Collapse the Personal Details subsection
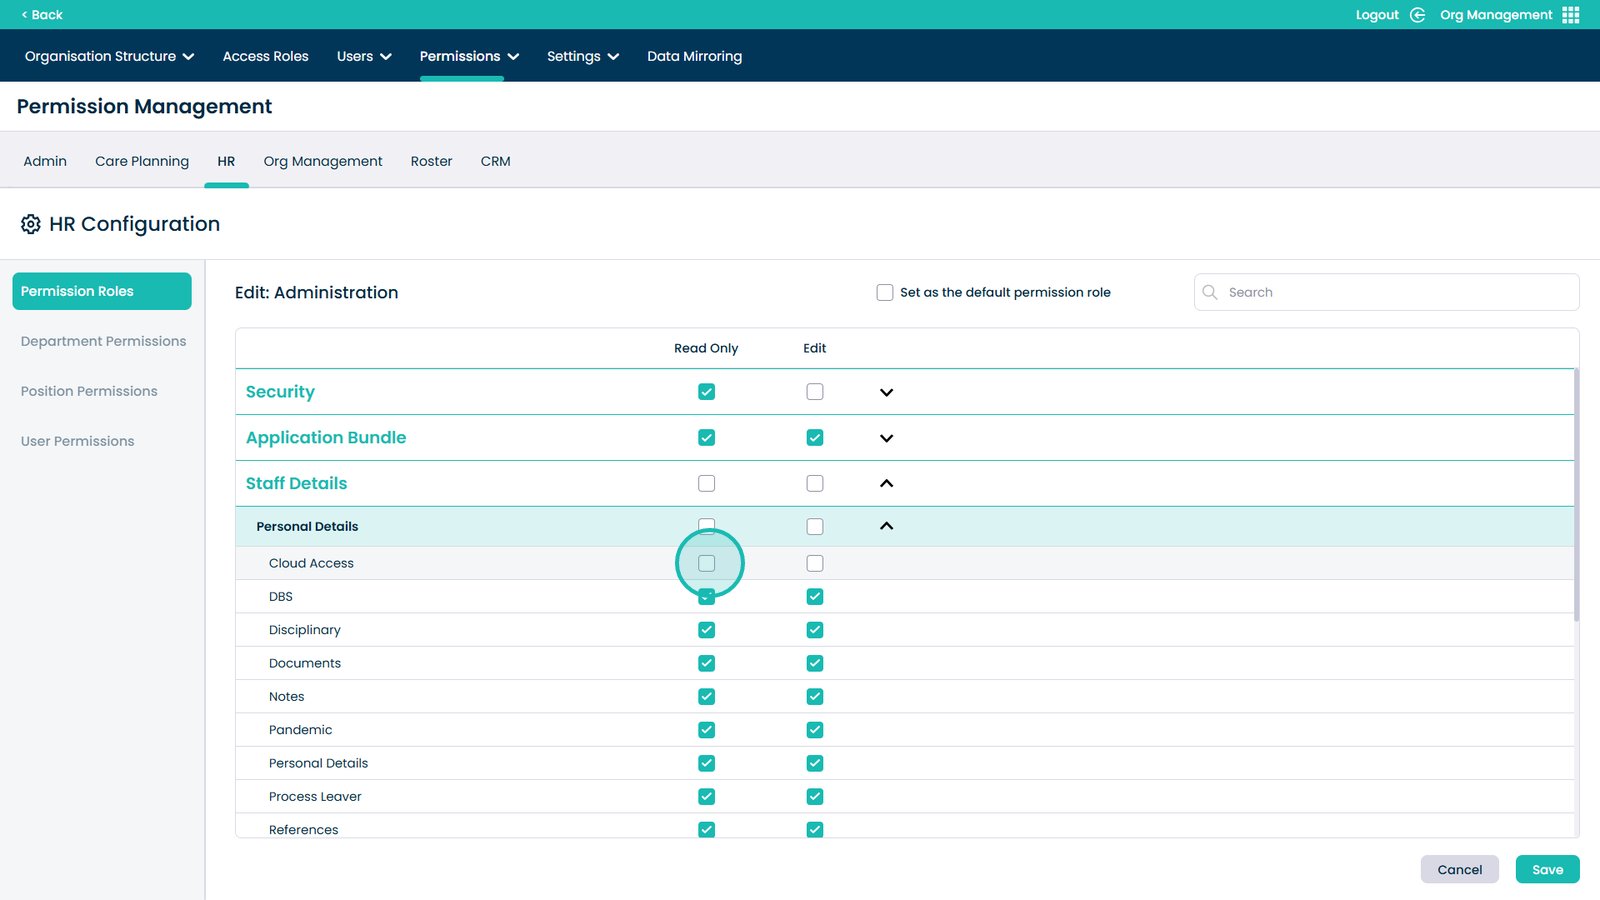This screenshot has height=900, width=1600. (886, 527)
